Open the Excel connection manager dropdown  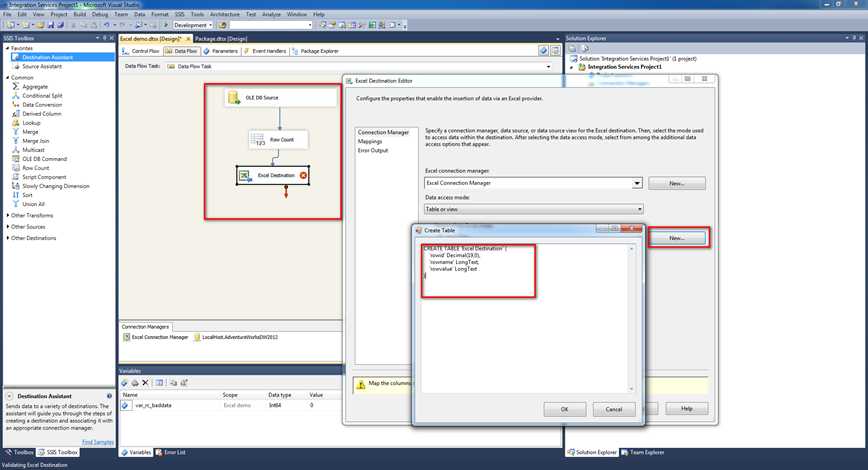(x=637, y=183)
